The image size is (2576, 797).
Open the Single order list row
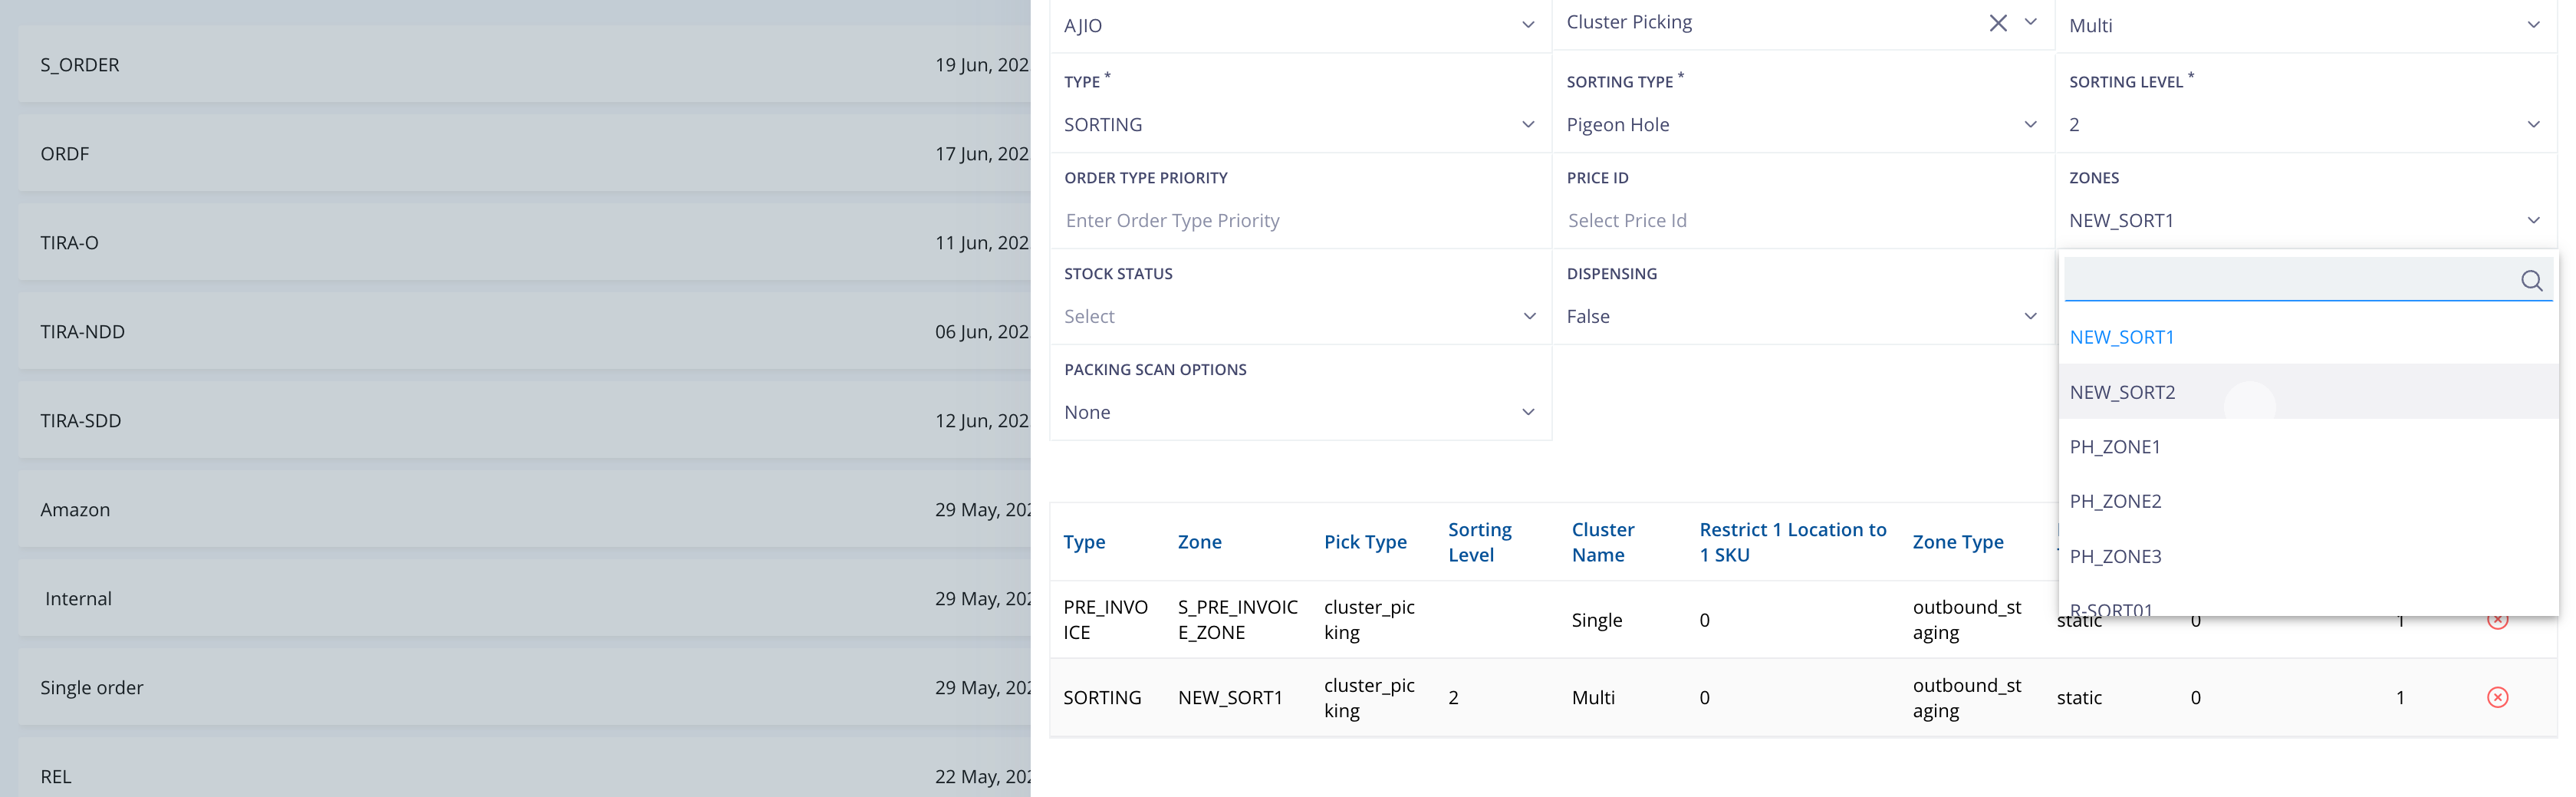pyautogui.click(x=525, y=688)
